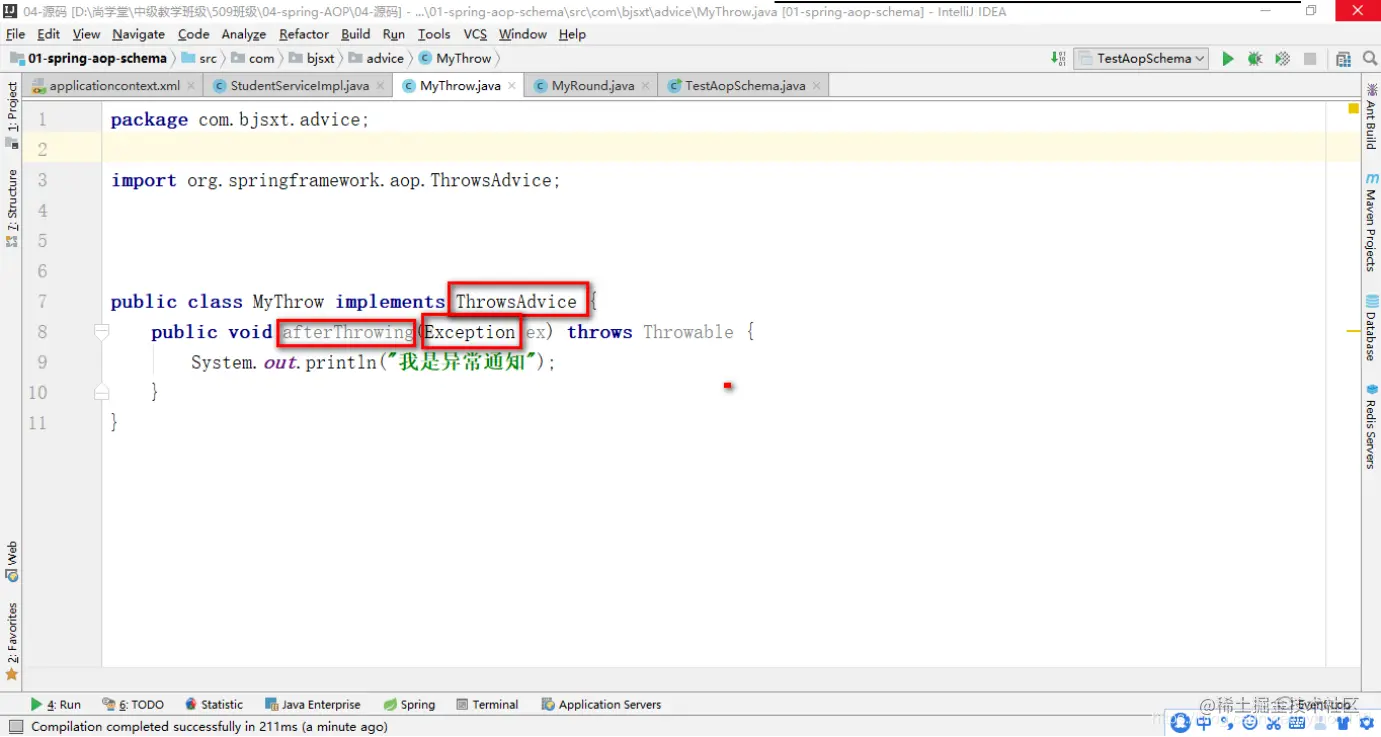Open the Tools menu
Image resolution: width=1381 pixels, height=737 pixels.
pyautogui.click(x=434, y=34)
